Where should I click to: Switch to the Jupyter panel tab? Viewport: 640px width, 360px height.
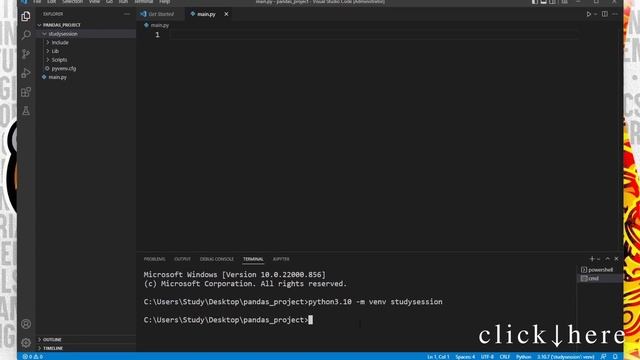[x=281, y=259]
